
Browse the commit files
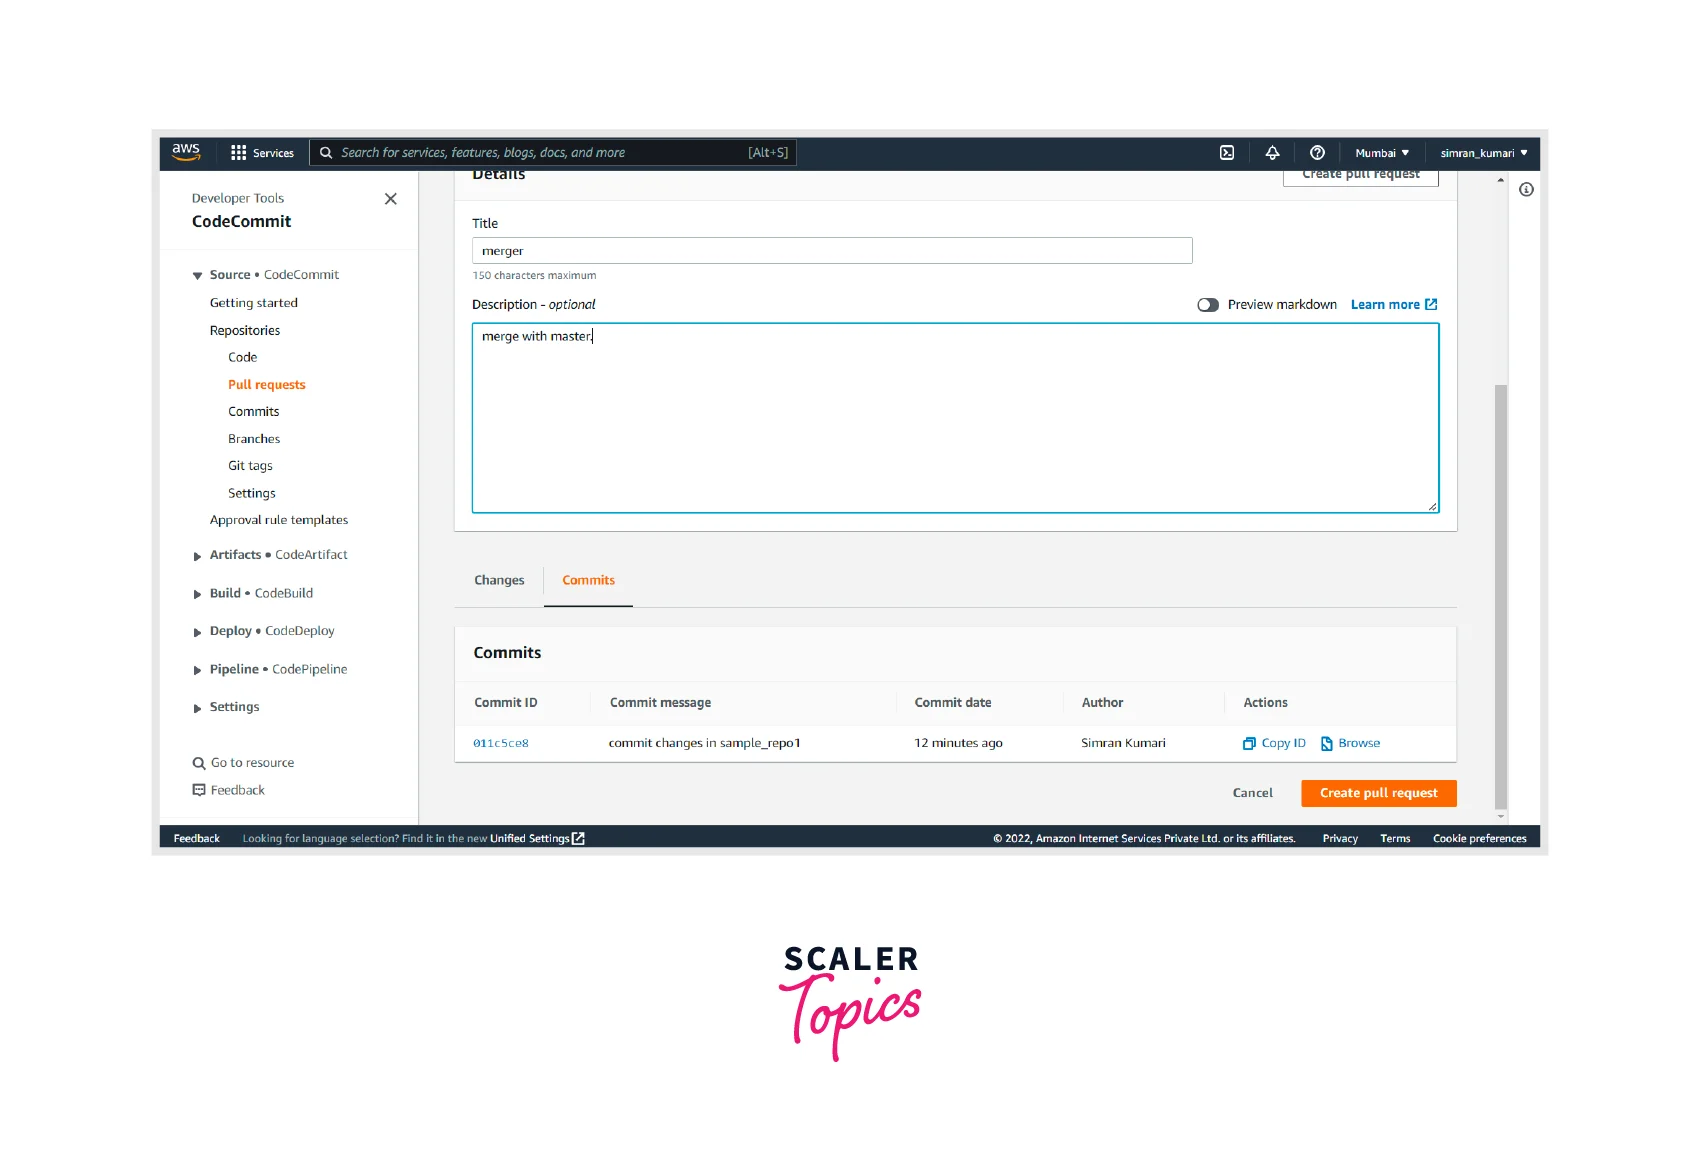point(1351,743)
